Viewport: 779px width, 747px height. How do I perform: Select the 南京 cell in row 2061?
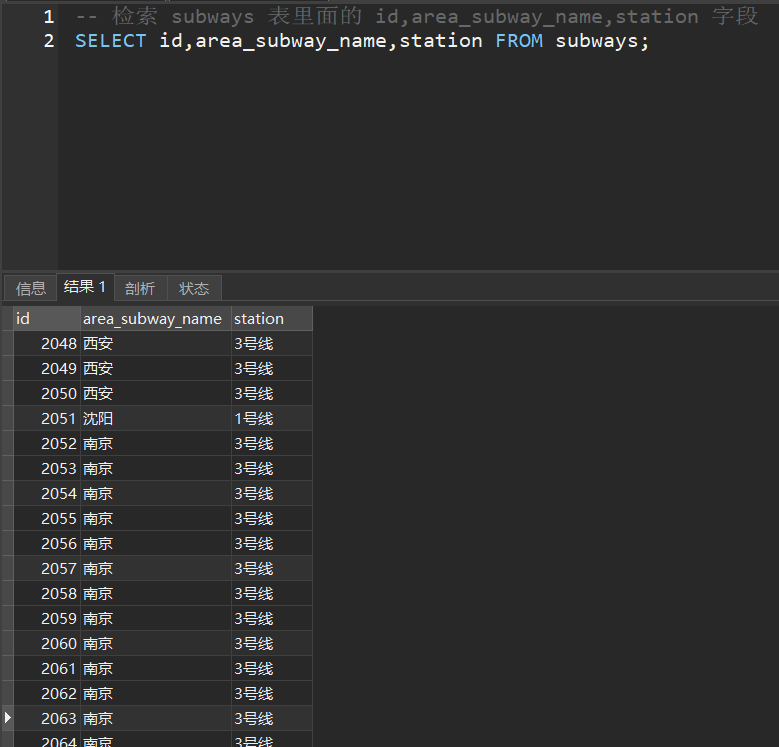pyautogui.click(x=156, y=669)
